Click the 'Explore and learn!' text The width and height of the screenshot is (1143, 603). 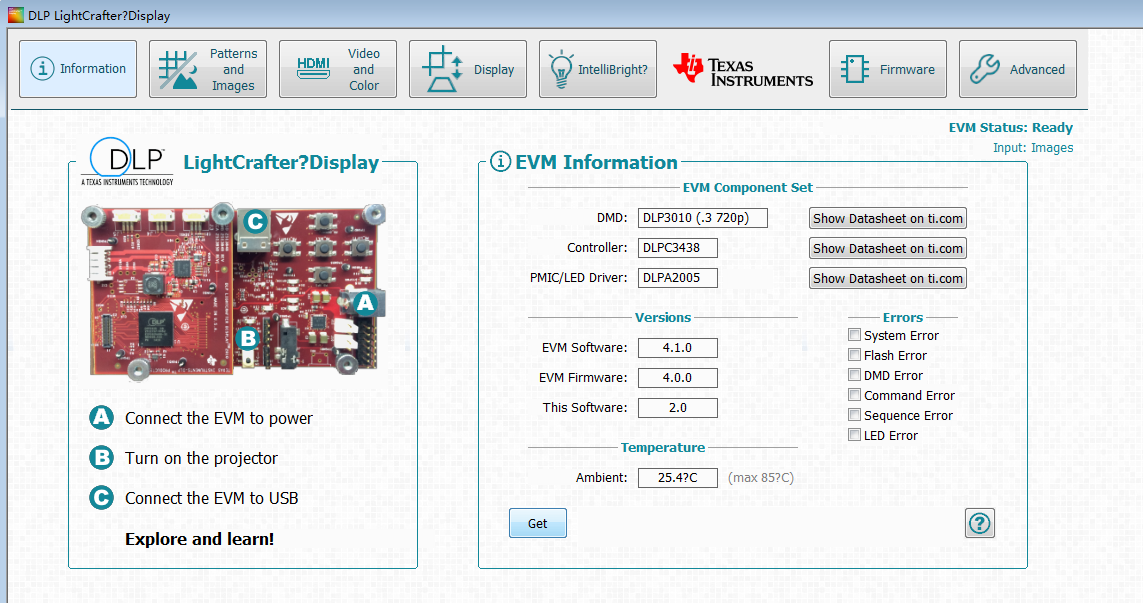pos(200,539)
